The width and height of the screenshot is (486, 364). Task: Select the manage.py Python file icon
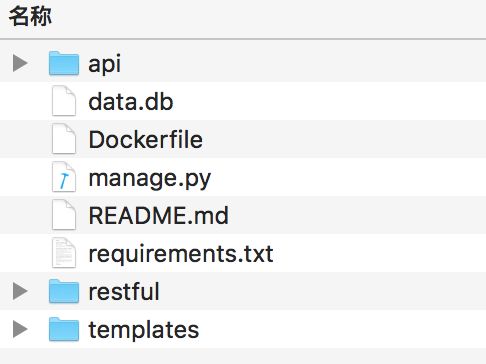pyautogui.click(x=64, y=177)
